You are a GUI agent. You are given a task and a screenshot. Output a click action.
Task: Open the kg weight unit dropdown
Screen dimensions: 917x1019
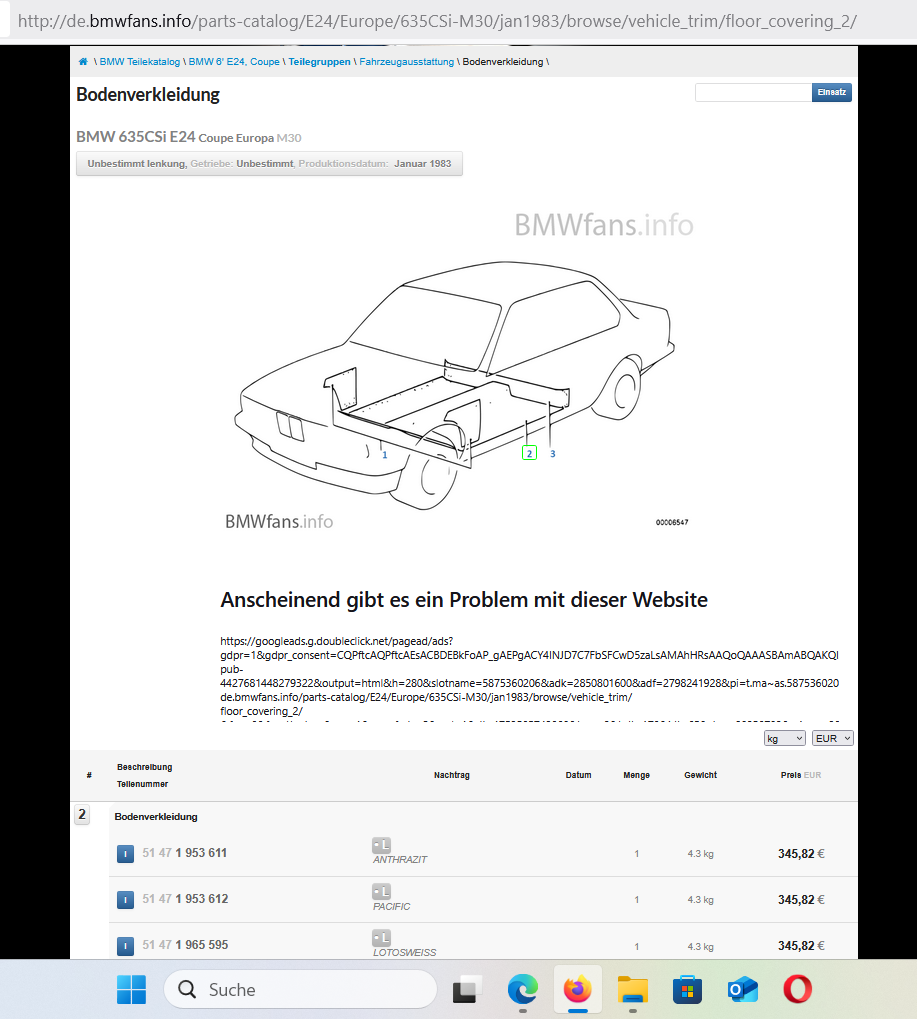(x=784, y=738)
